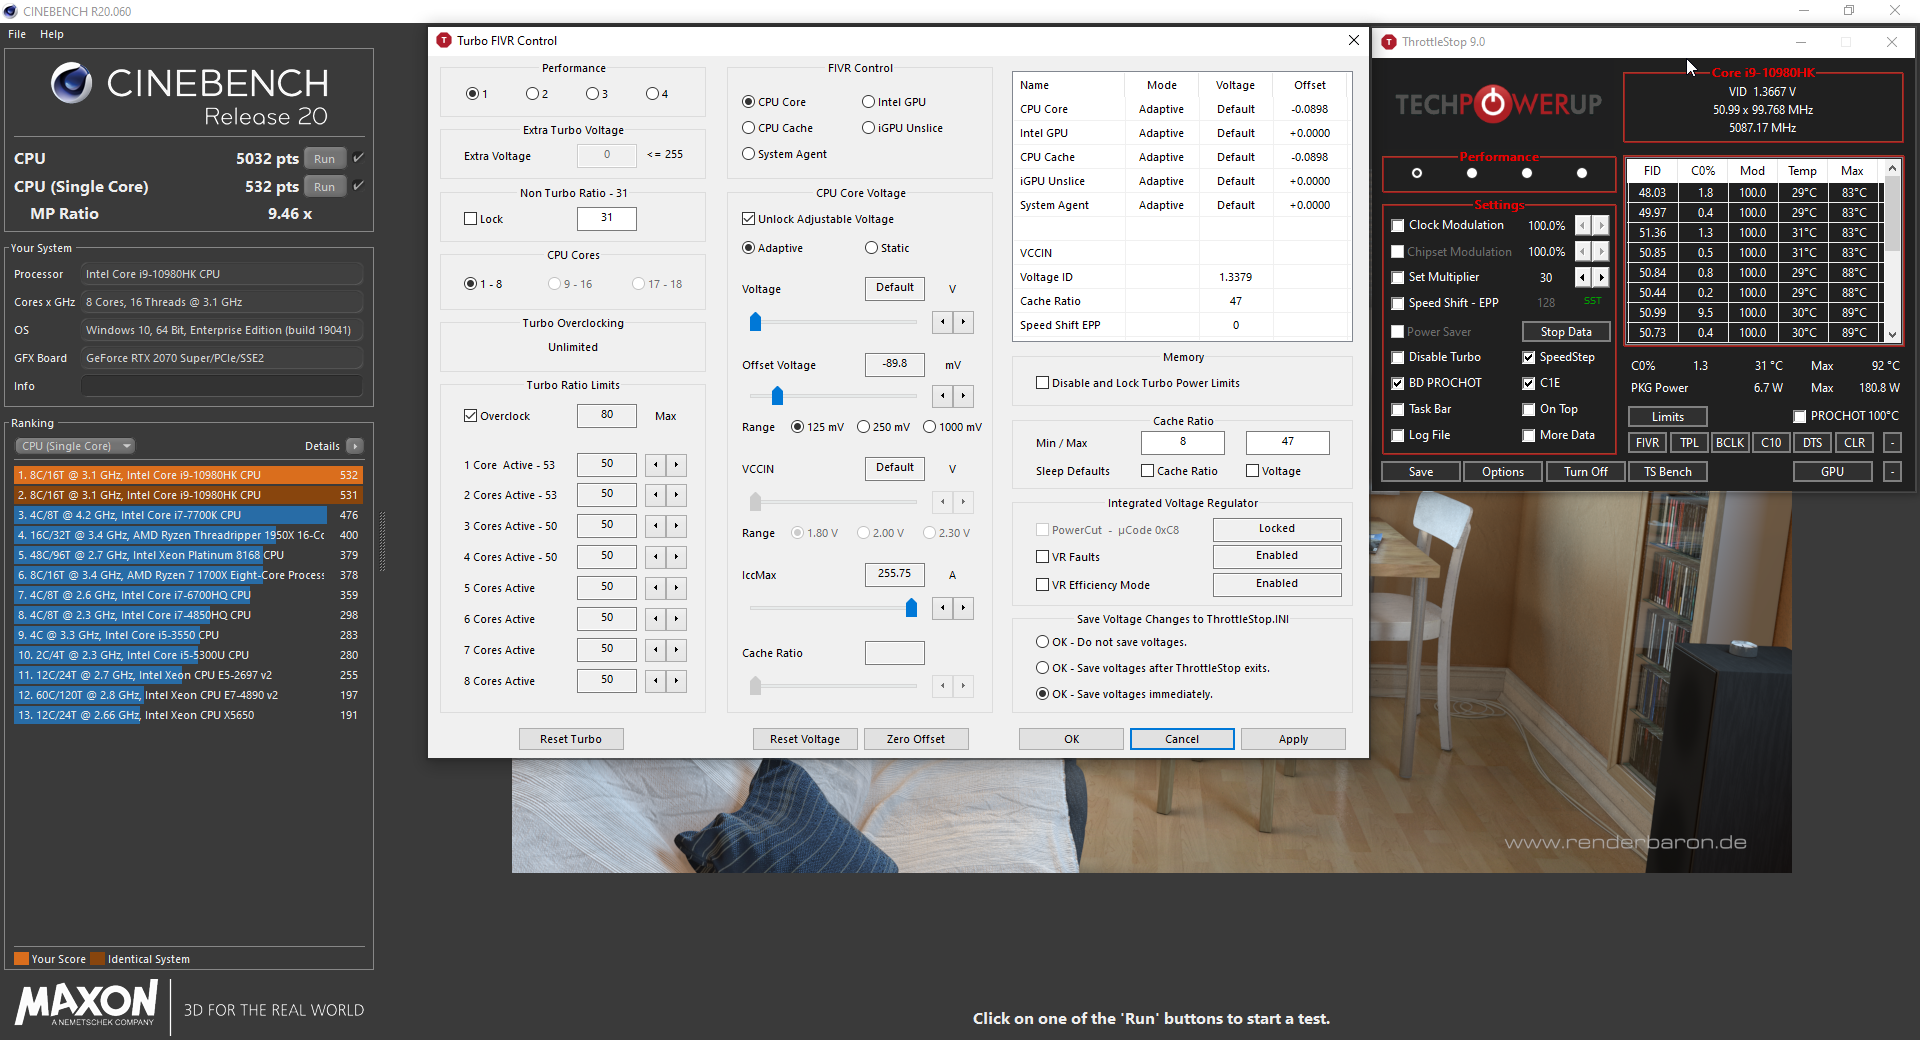The height and width of the screenshot is (1040, 1920).
Task: Click Zero Offset button
Action: point(916,739)
